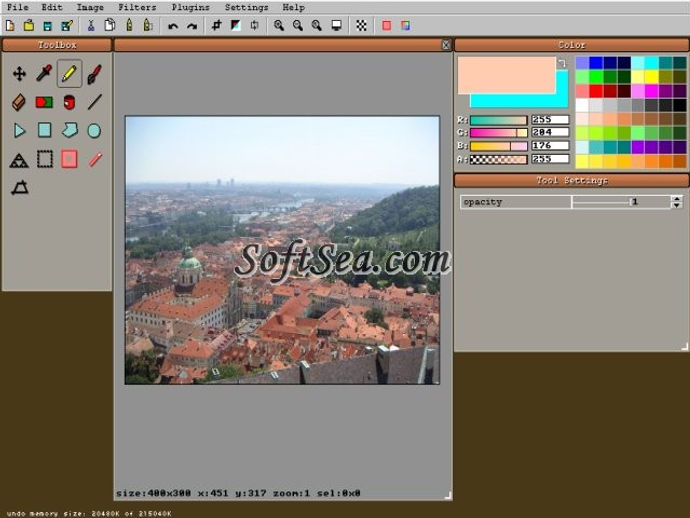This screenshot has height=518, width=690.
Task: Select the Polygon shape tool
Action: (x=69, y=130)
